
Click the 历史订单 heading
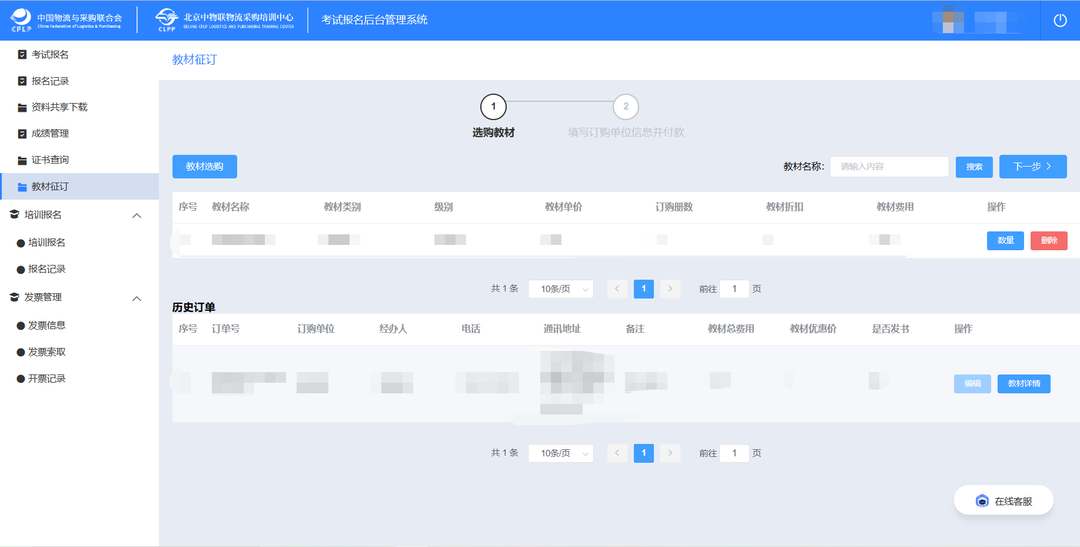(x=194, y=307)
